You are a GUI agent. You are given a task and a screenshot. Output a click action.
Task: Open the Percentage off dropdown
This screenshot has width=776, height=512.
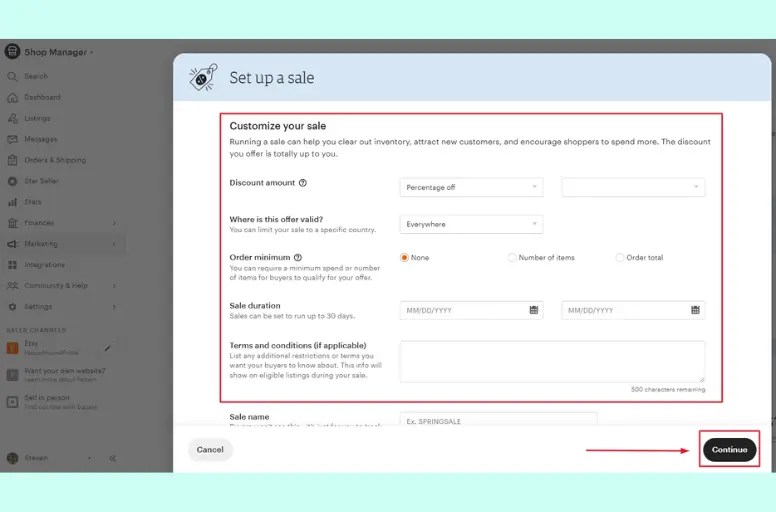click(x=471, y=187)
